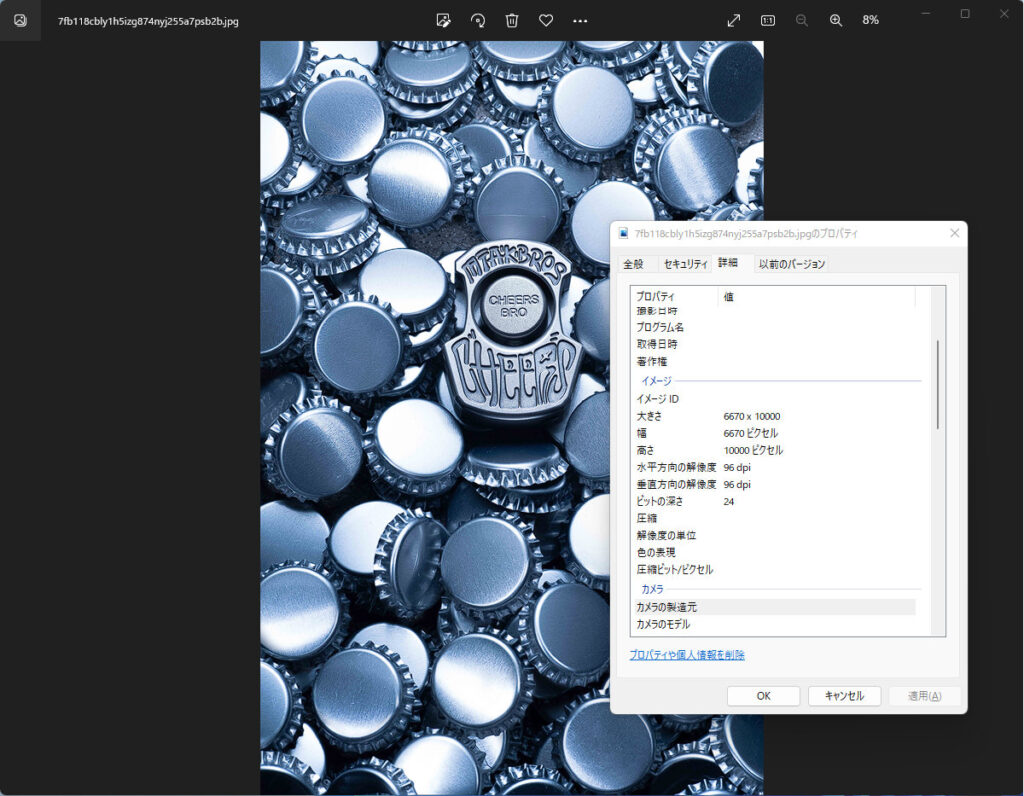1024x796 pixels.
Task: Open the three-dot more options menu
Action: (580, 21)
